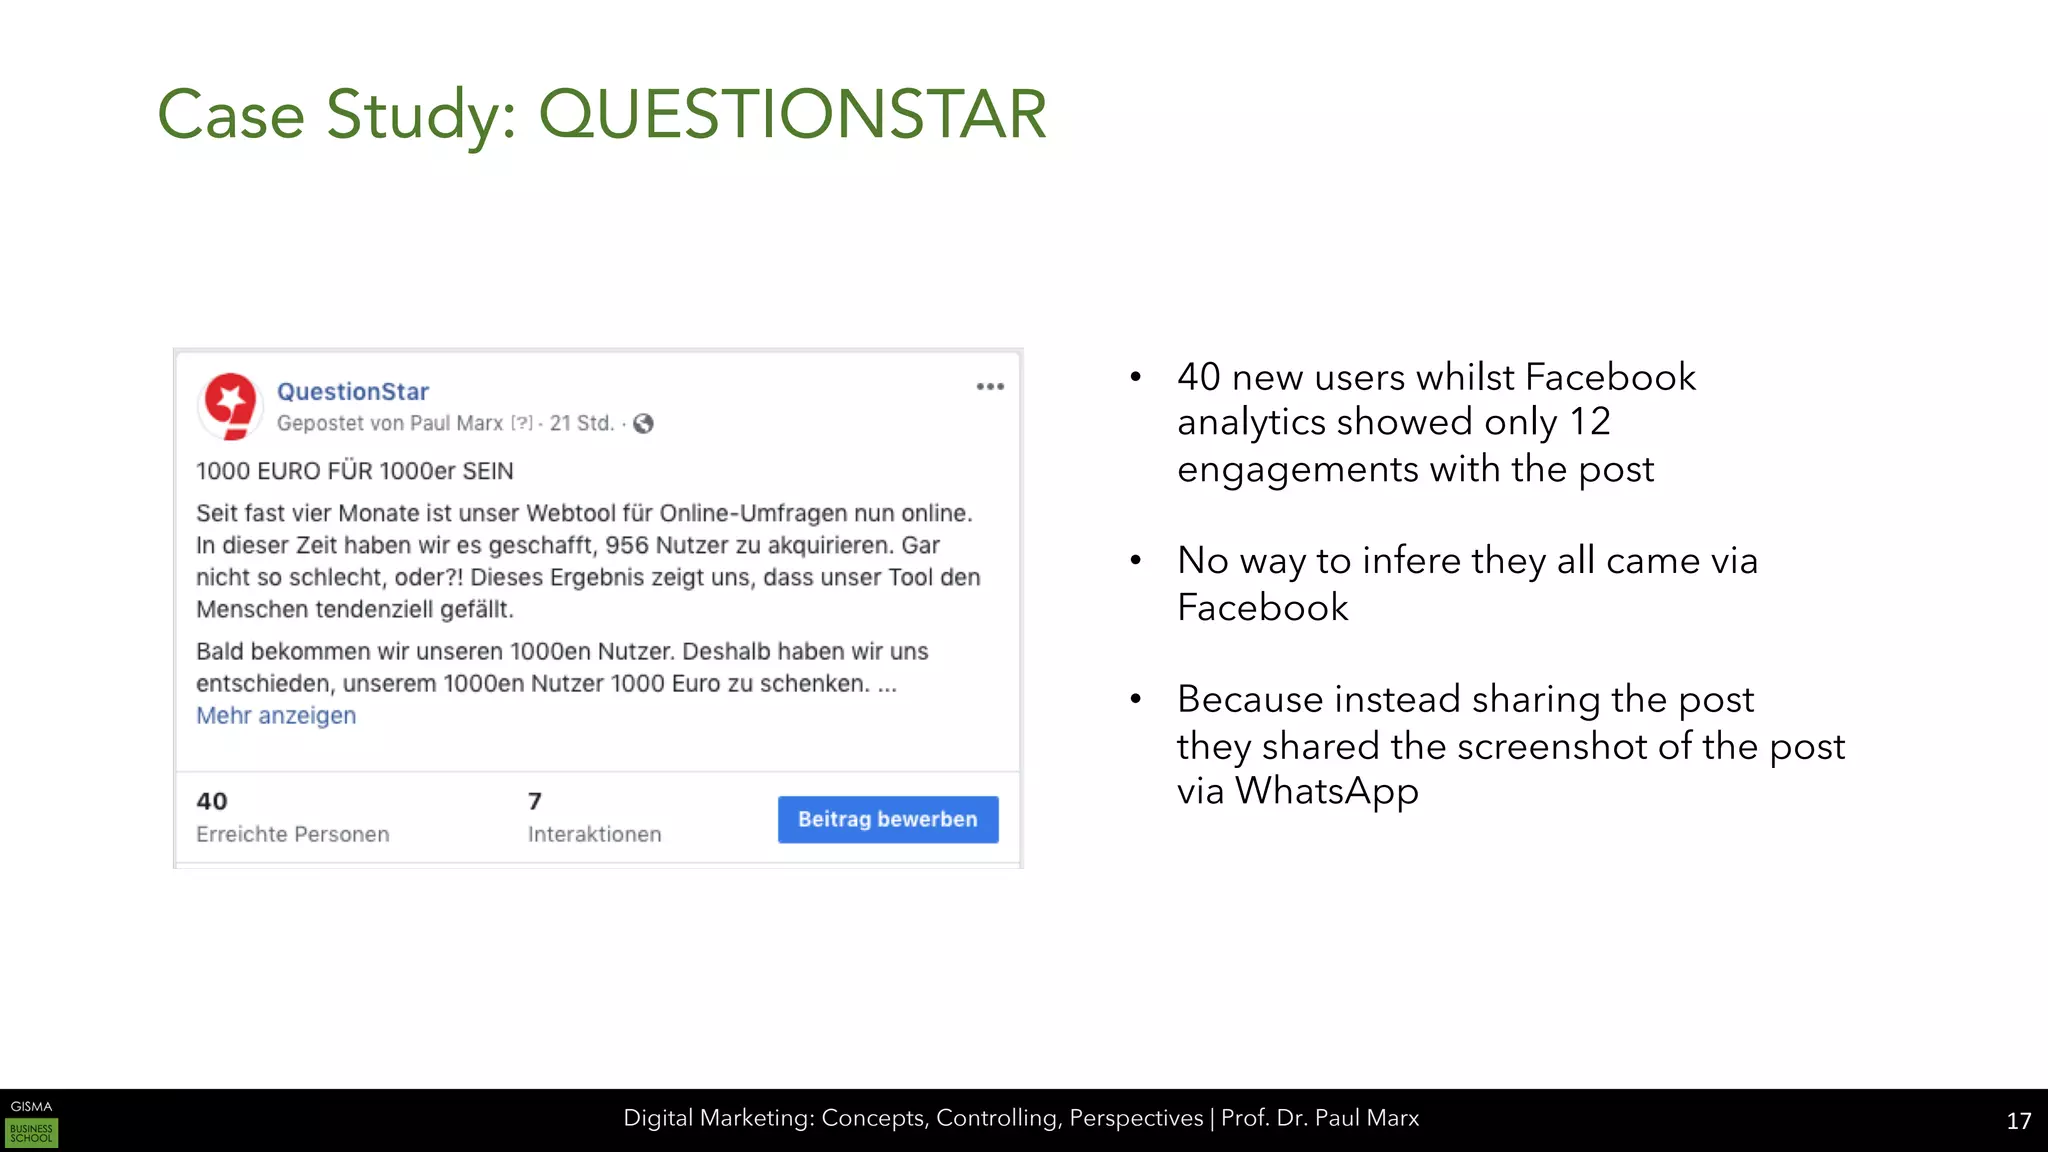Click the 'Beitrag bewerben' button
The image size is (2048, 1152).
[x=888, y=819]
